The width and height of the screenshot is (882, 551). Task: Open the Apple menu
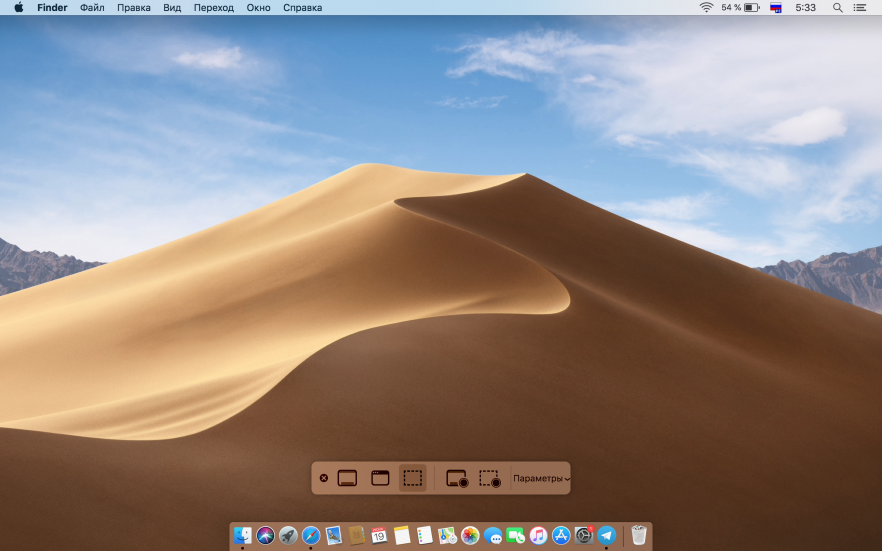19,7
